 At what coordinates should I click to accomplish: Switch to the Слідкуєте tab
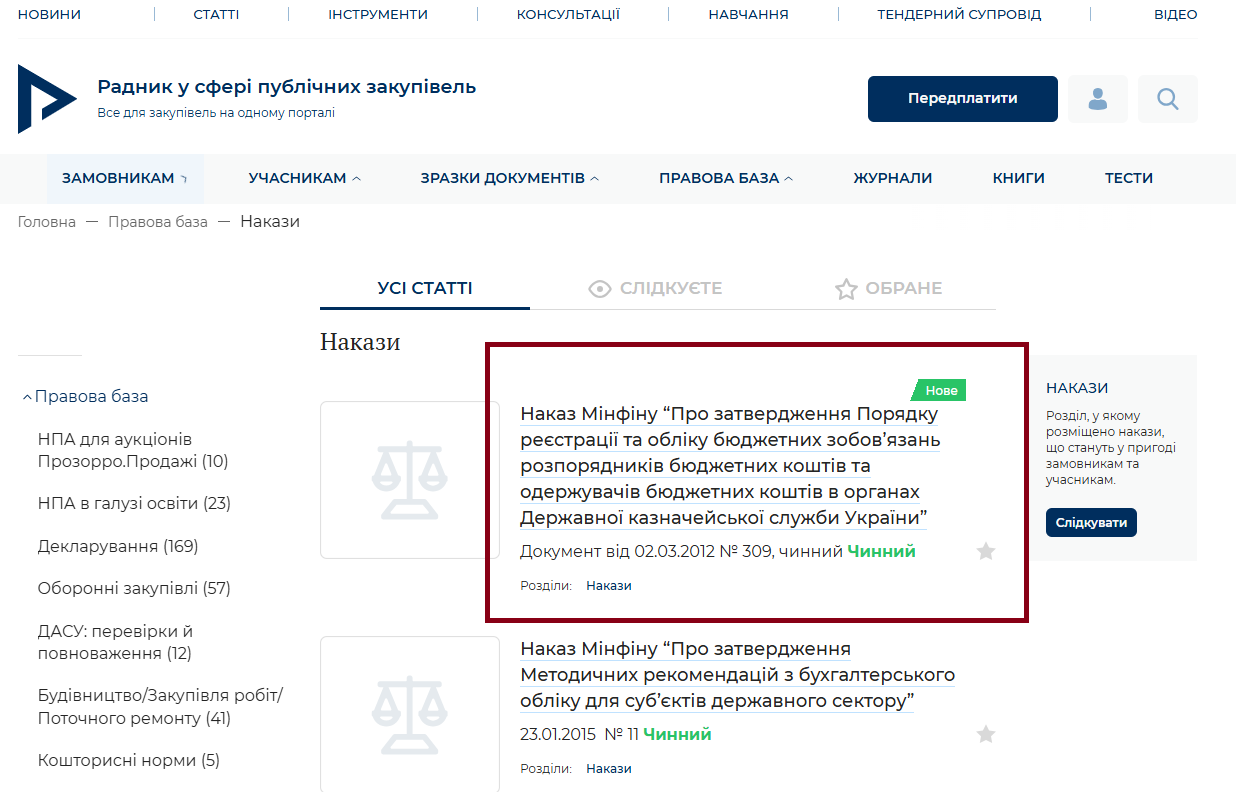tap(655, 289)
